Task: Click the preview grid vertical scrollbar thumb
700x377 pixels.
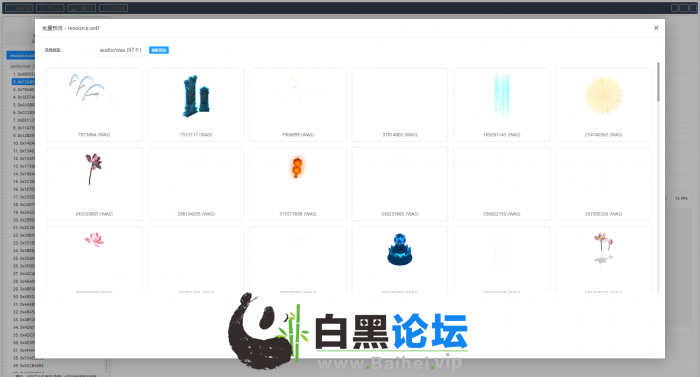Action: 658,82
